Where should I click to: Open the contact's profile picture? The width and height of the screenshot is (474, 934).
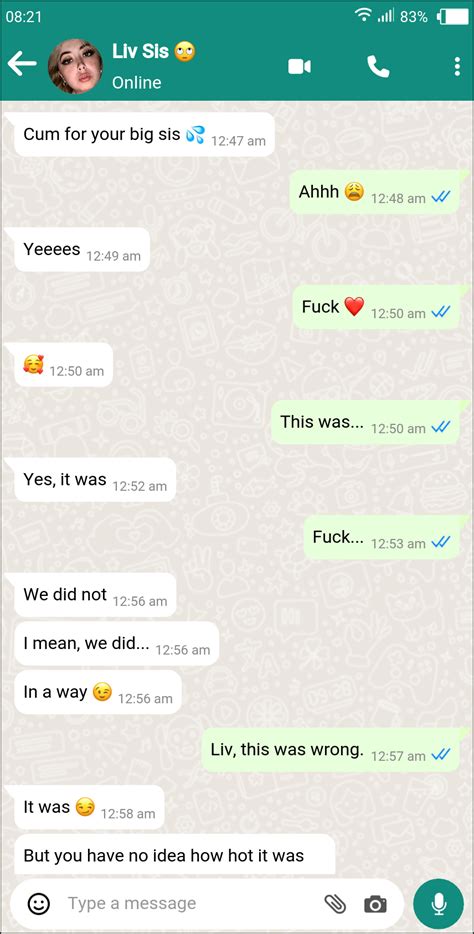point(75,66)
